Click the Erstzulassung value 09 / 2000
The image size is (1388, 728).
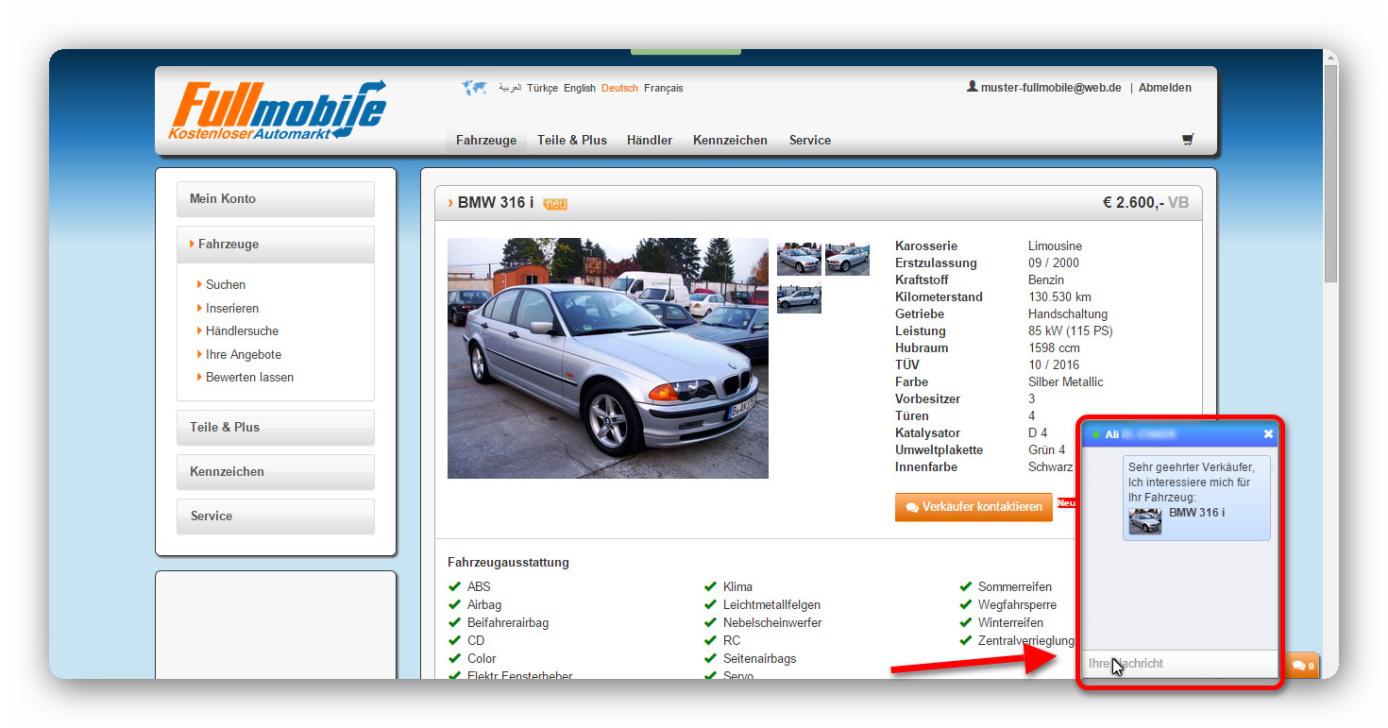[x=1053, y=263]
